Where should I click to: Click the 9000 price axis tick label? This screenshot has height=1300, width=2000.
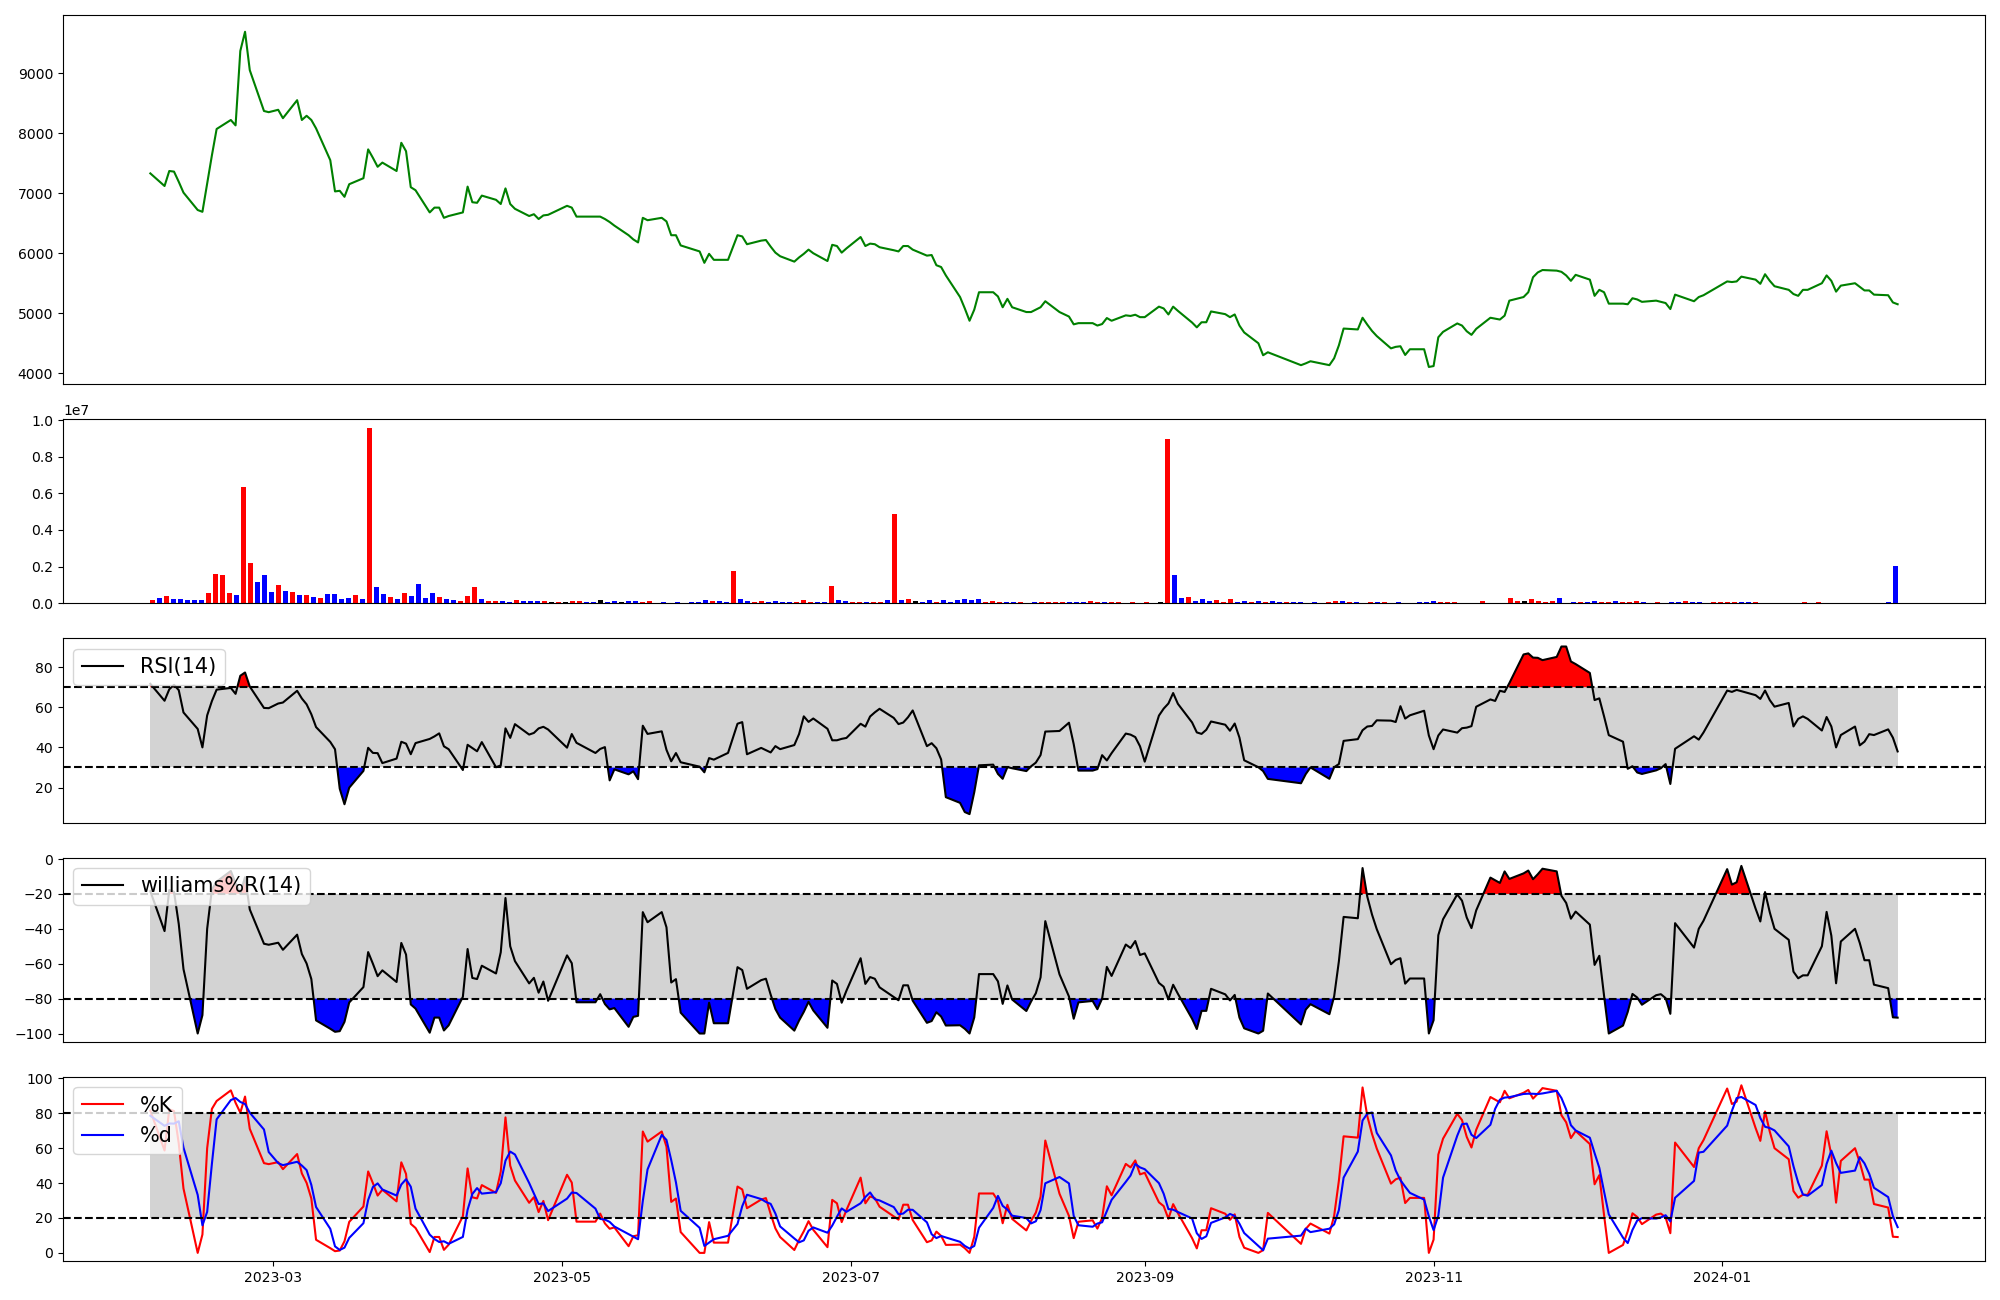pos(37,74)
